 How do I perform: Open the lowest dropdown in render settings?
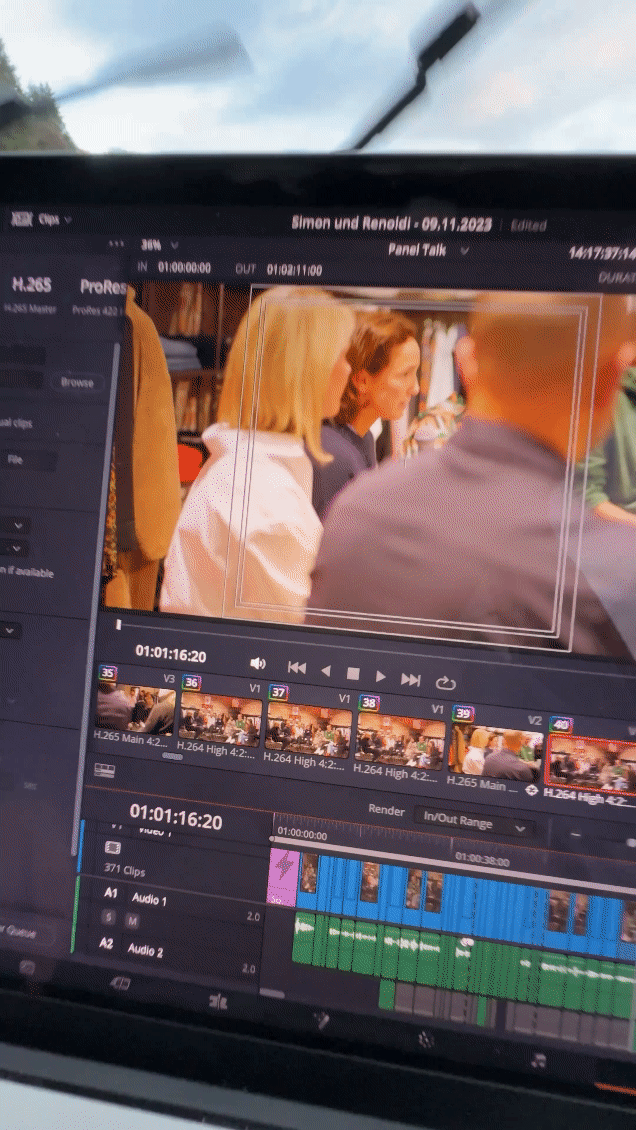coord(10,631)
